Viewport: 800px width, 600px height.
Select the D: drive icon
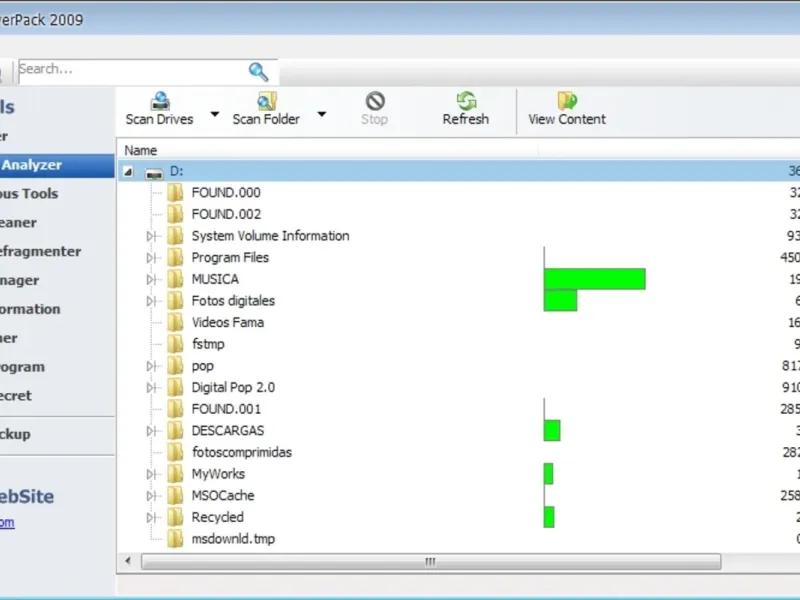pos(154,174)
